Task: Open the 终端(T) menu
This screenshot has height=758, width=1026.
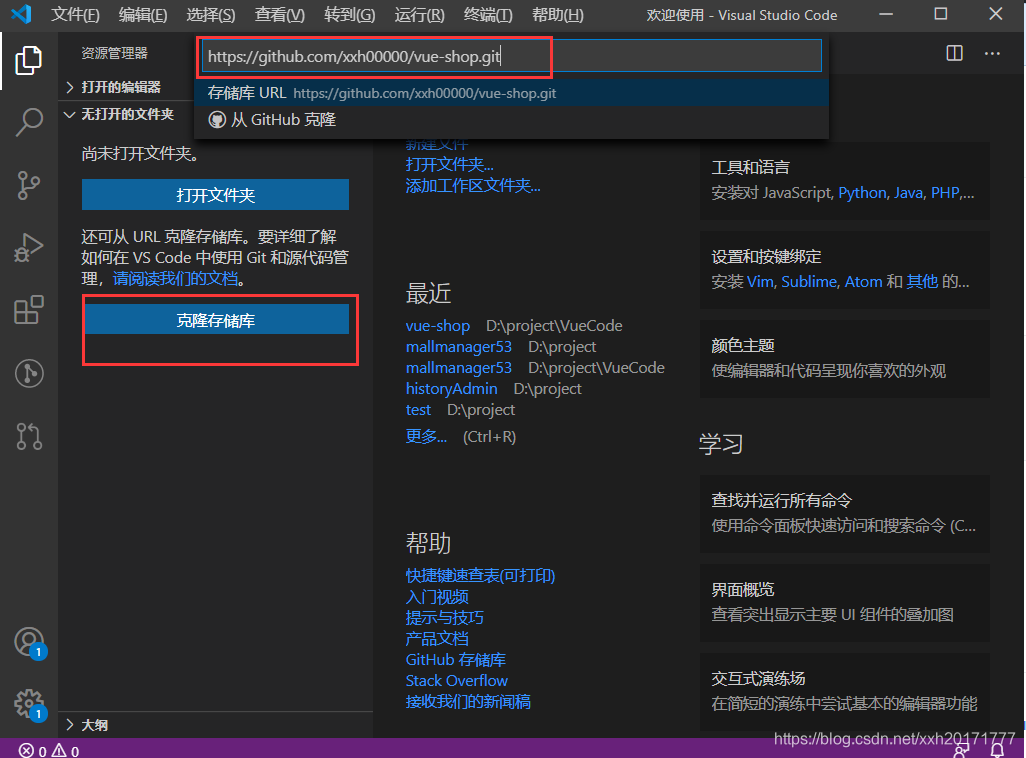Action: pyautogui.click(x=488, y=15)
